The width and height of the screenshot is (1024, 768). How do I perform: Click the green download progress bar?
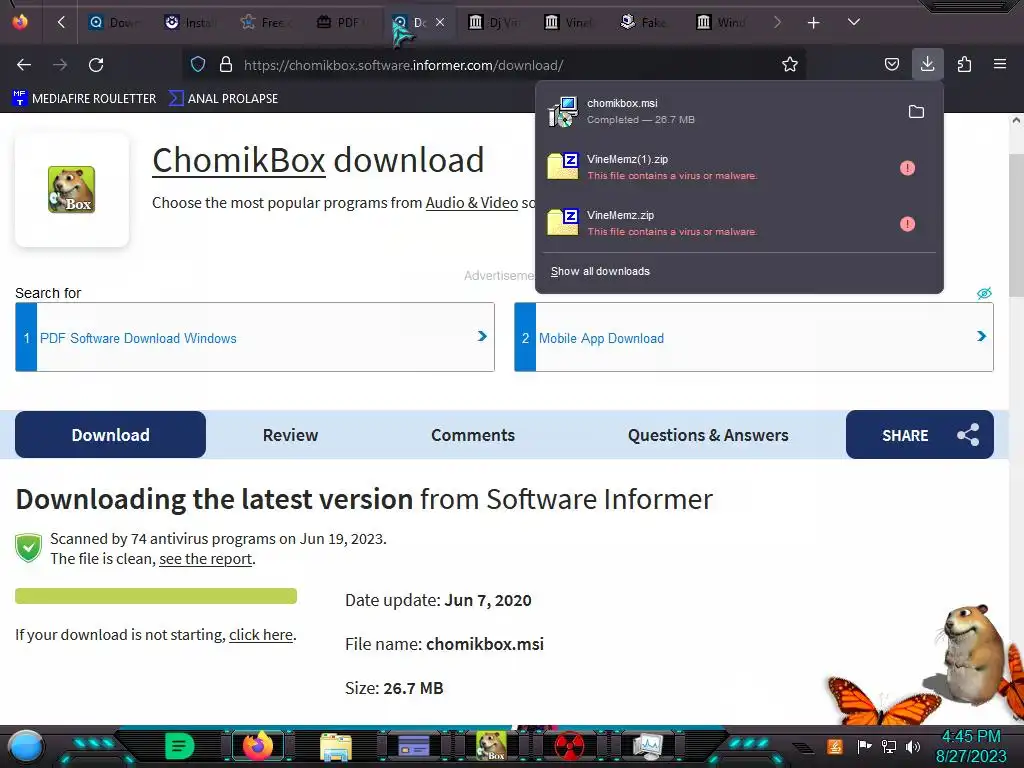tap(156, 596)
